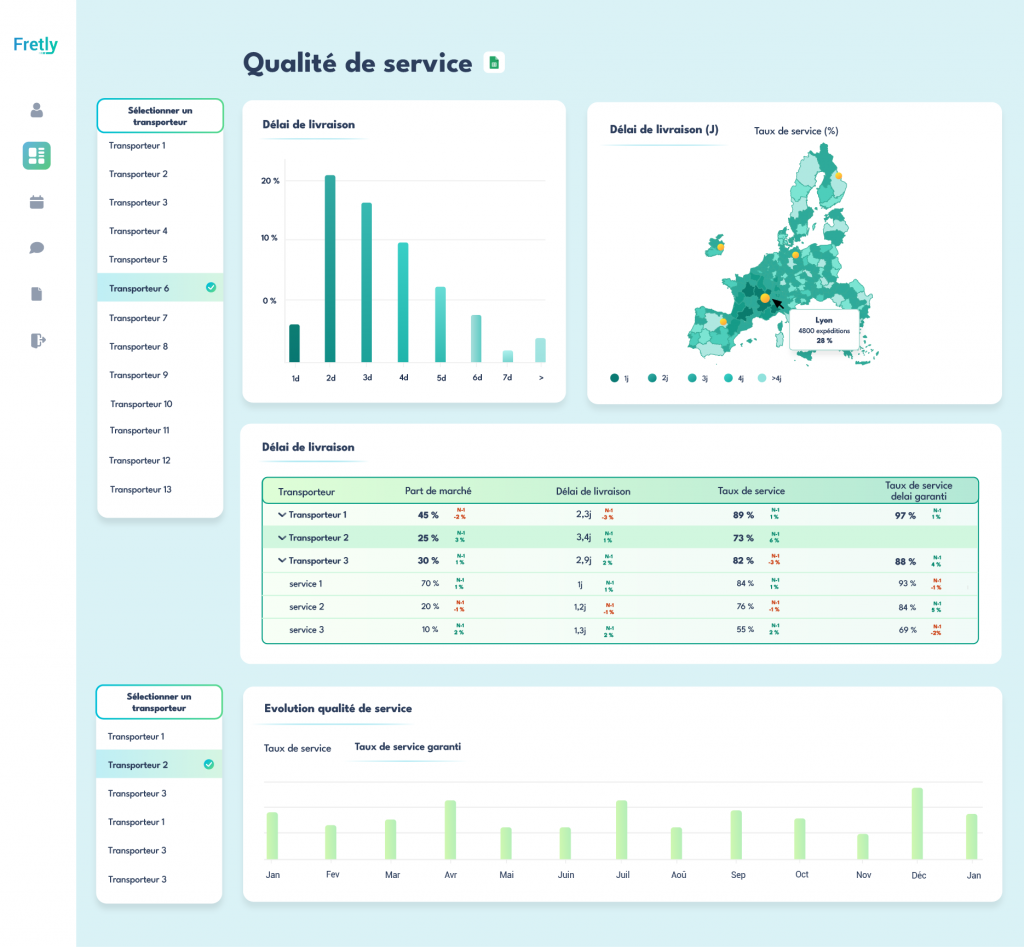The image size is (1024, 947).
Task: Collapse the Transporteur 3 table row chevron
Action: [x=282, y=561]
